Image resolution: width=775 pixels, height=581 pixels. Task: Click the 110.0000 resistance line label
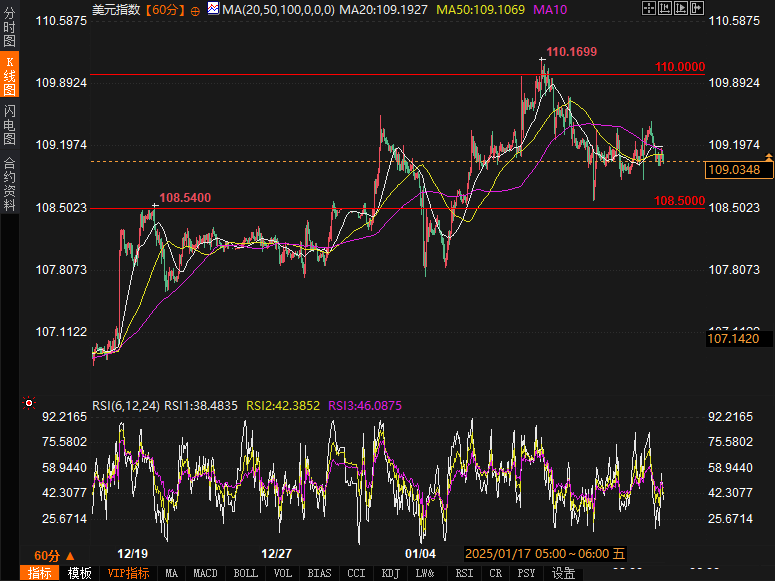click(x=680, y=67)
